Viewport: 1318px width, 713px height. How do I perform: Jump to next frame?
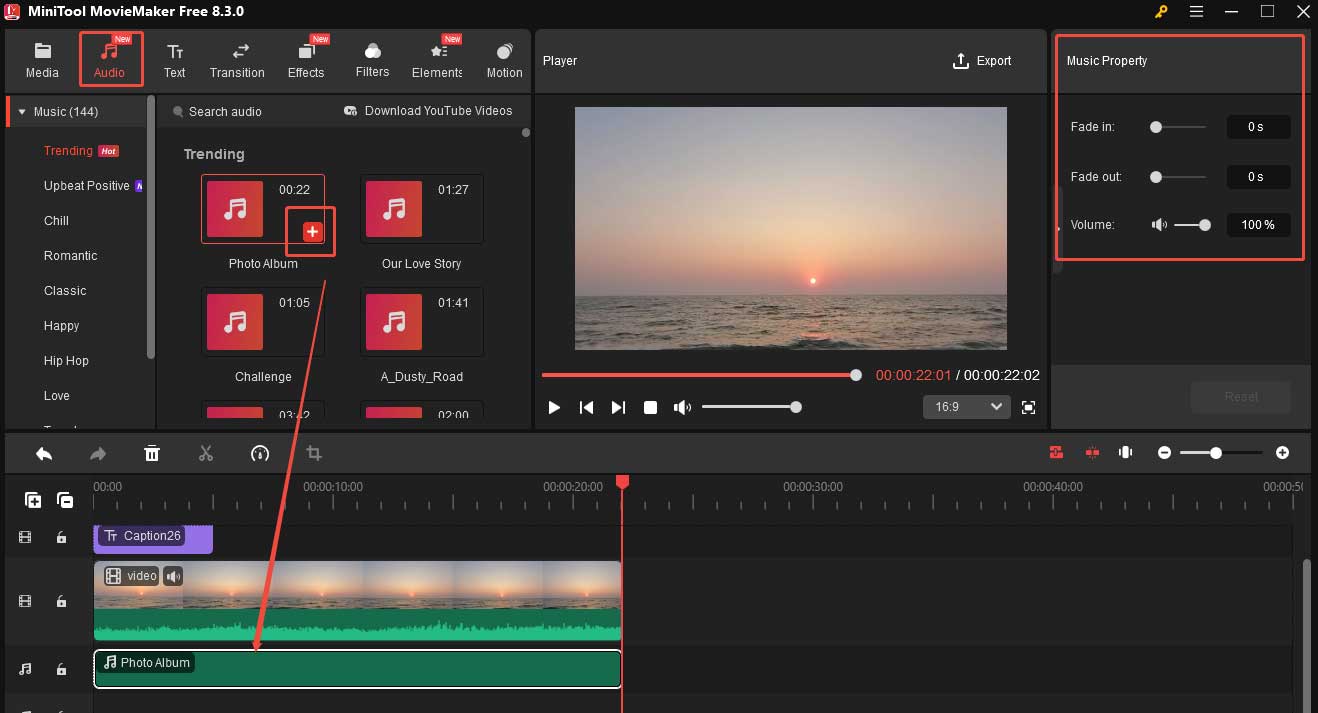(x=618, y=407)
